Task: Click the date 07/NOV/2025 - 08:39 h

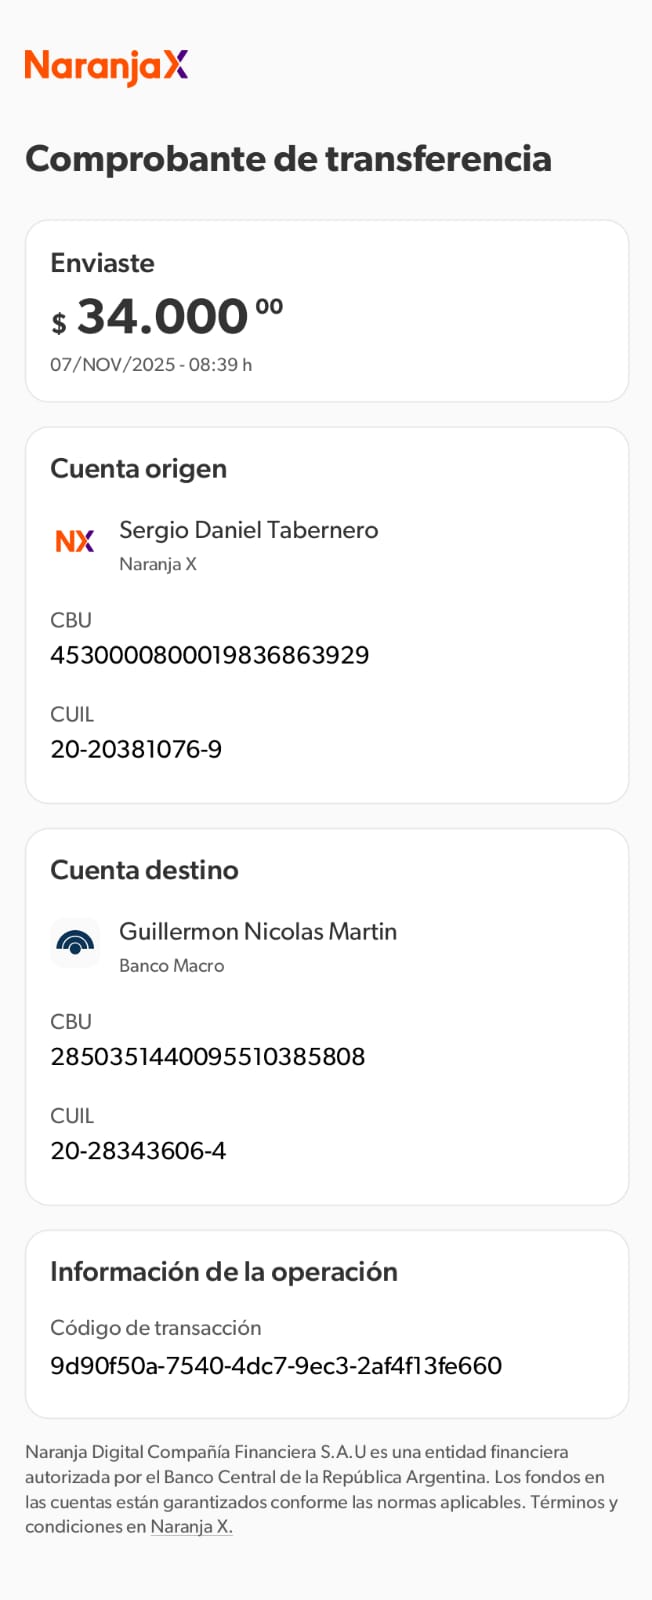Action: [151, 365]
